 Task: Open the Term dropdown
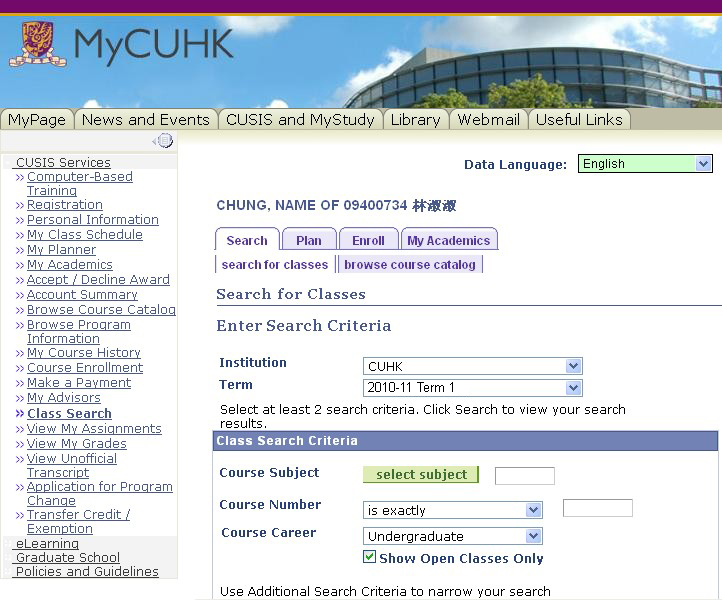tap(472, 388)
